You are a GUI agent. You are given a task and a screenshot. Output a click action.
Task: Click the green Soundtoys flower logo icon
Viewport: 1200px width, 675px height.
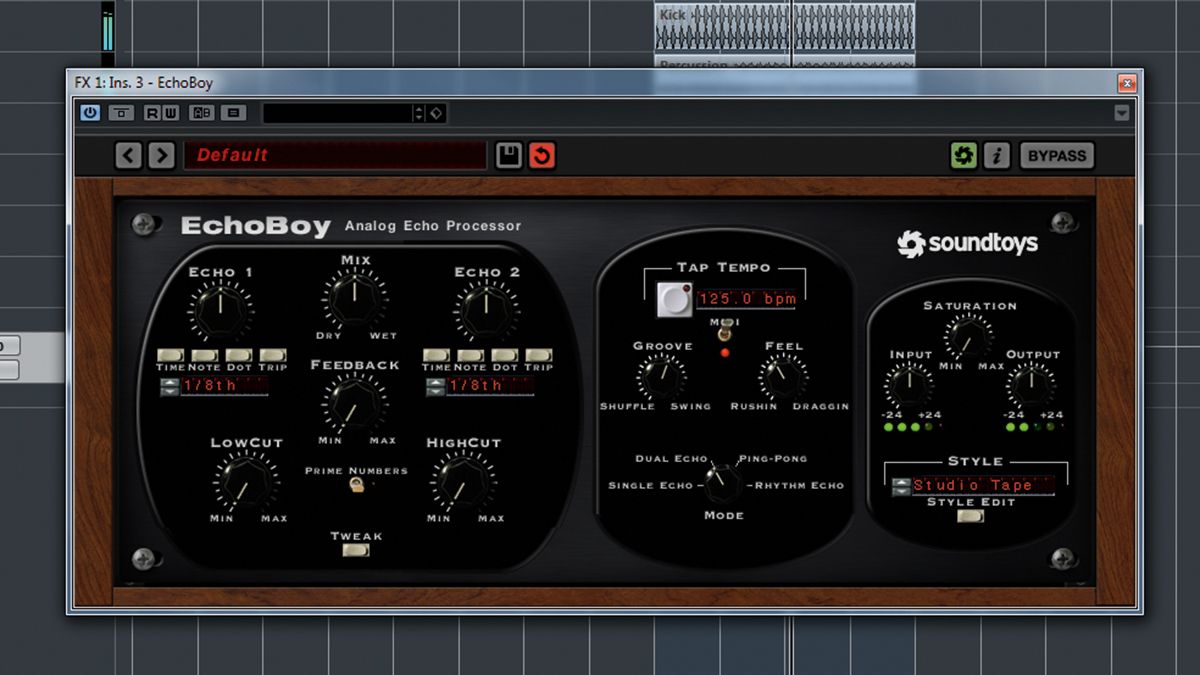[x=962, y=155]
